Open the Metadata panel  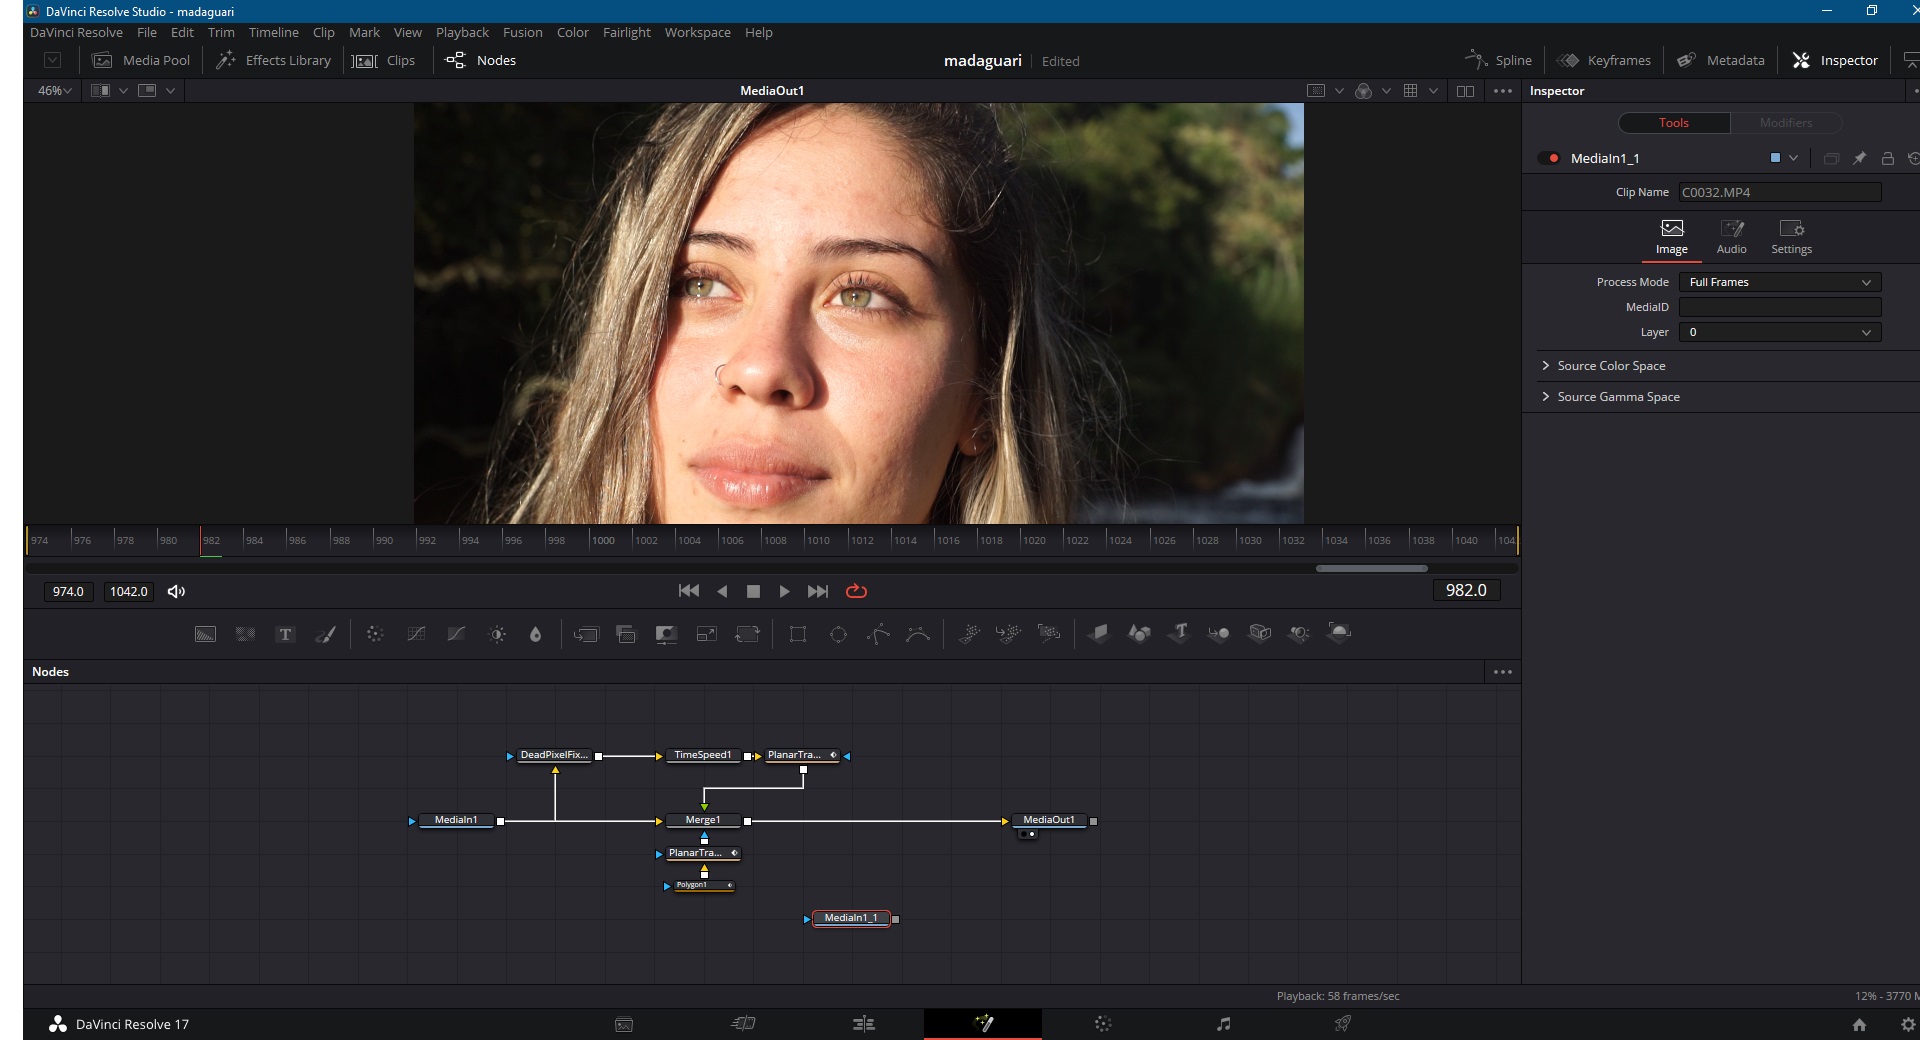(x=1721, y=60)
